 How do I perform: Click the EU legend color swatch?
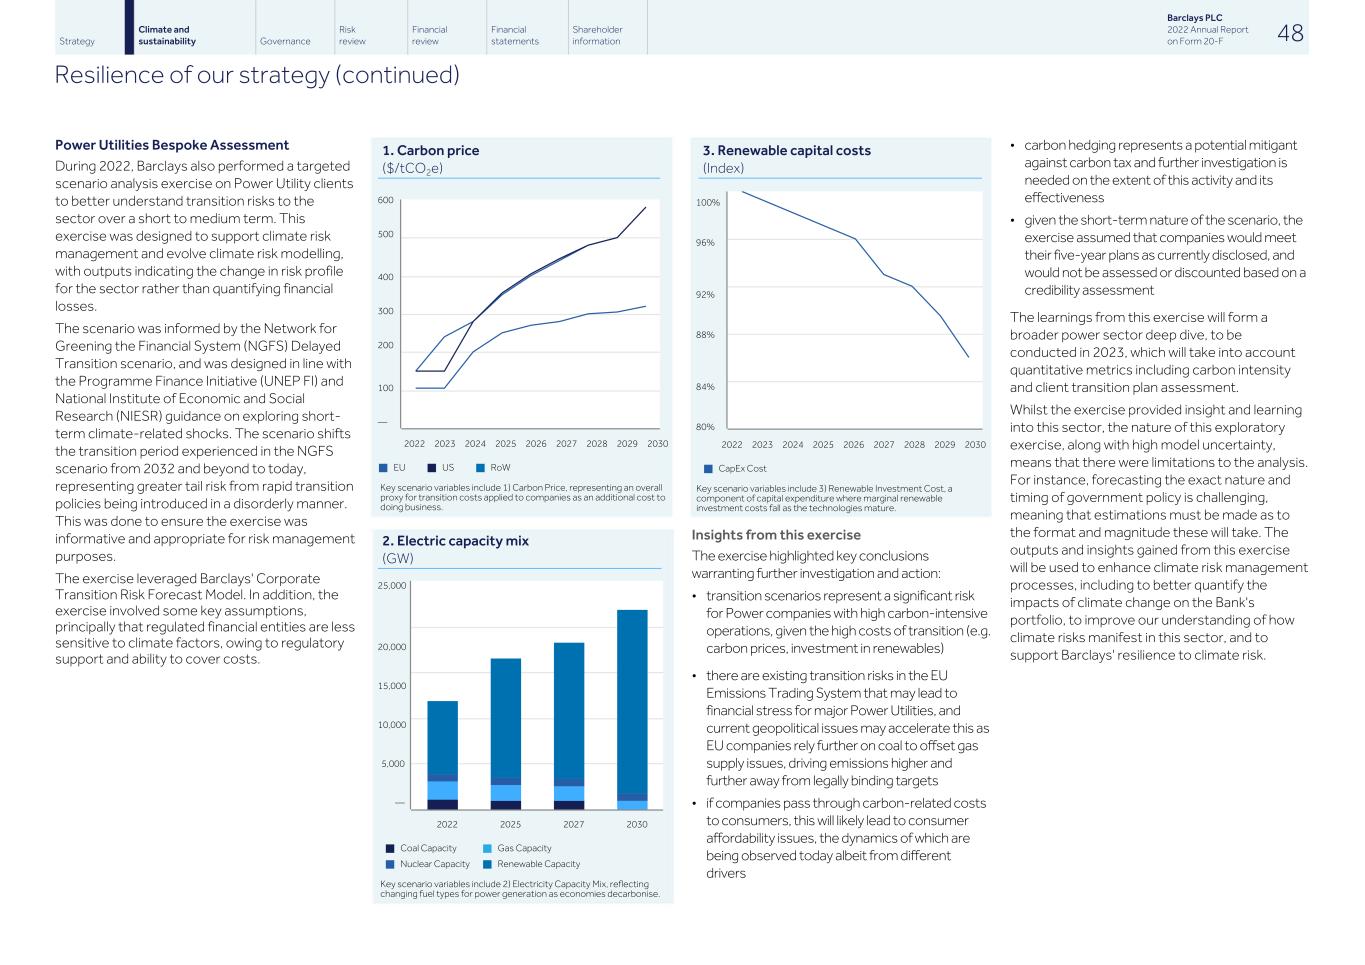(x=384, y=468)
